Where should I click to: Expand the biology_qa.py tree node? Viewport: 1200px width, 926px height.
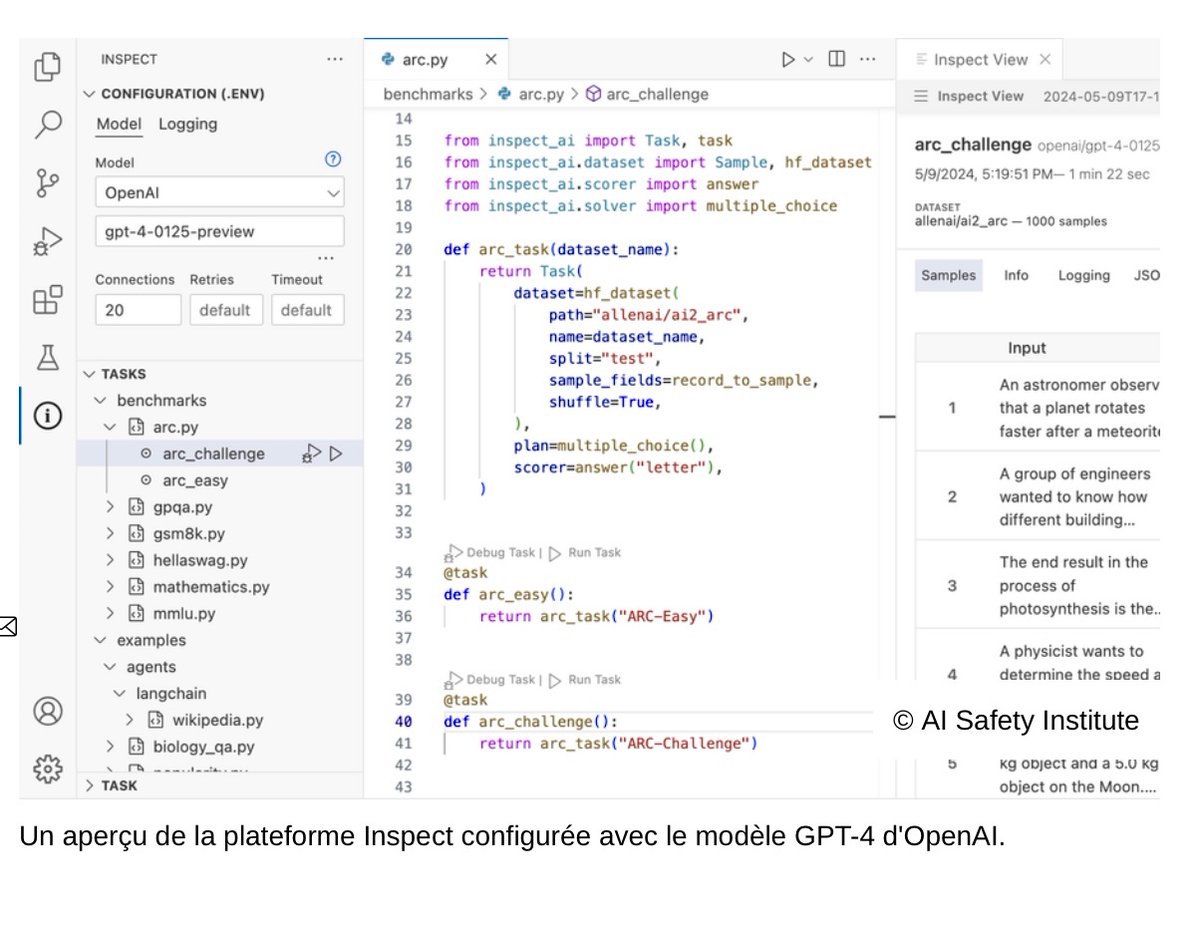[x=111, y=747]
